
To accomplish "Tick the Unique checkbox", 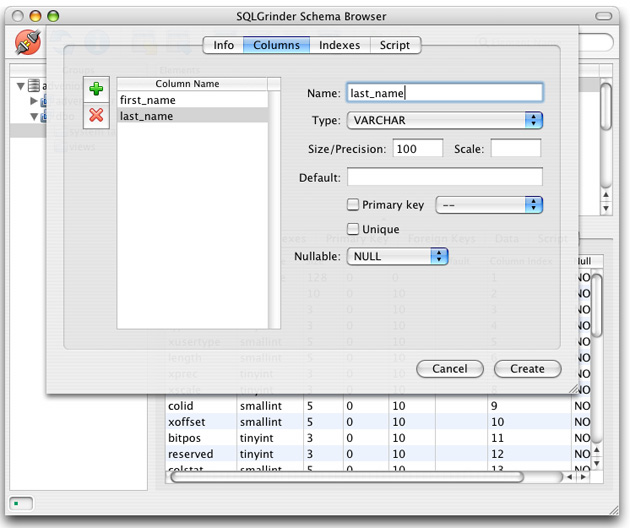I will [353, 229].
